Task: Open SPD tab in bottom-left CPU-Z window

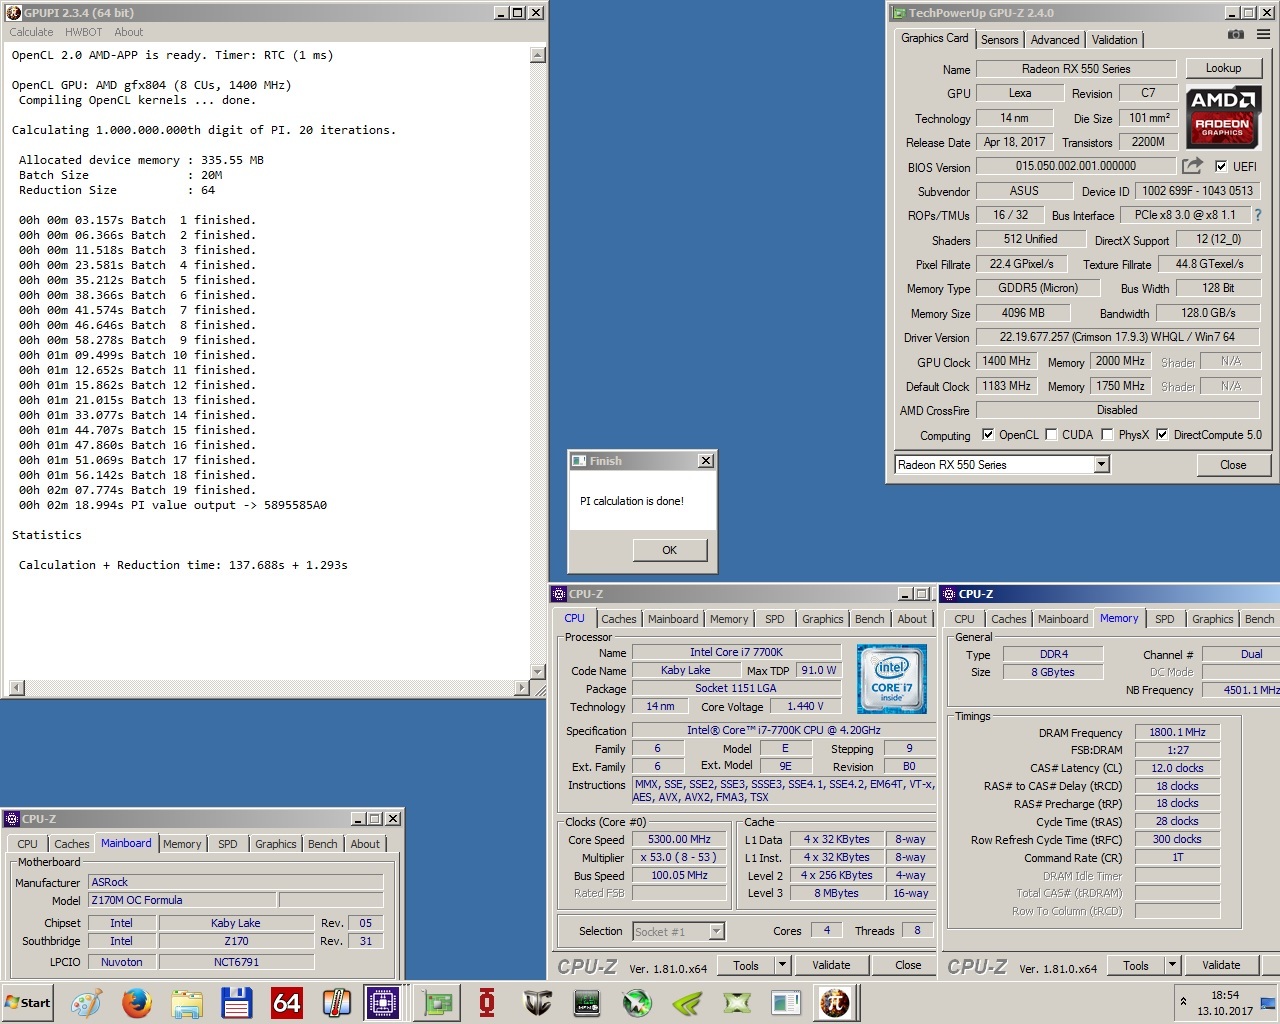Action: click(228, 844)
